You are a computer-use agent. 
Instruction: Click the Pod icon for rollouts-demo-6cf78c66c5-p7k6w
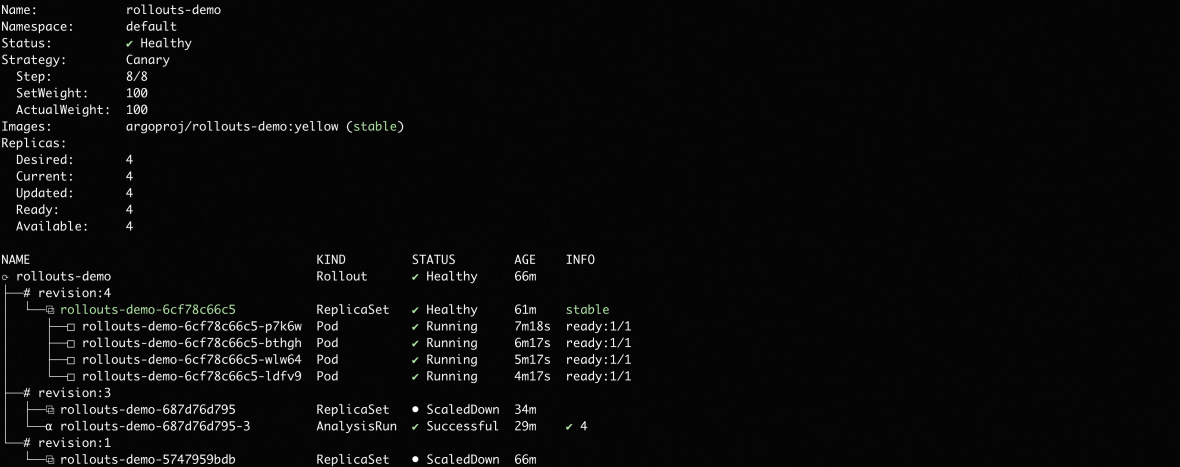pyautogui.click(x=71, y=327)
